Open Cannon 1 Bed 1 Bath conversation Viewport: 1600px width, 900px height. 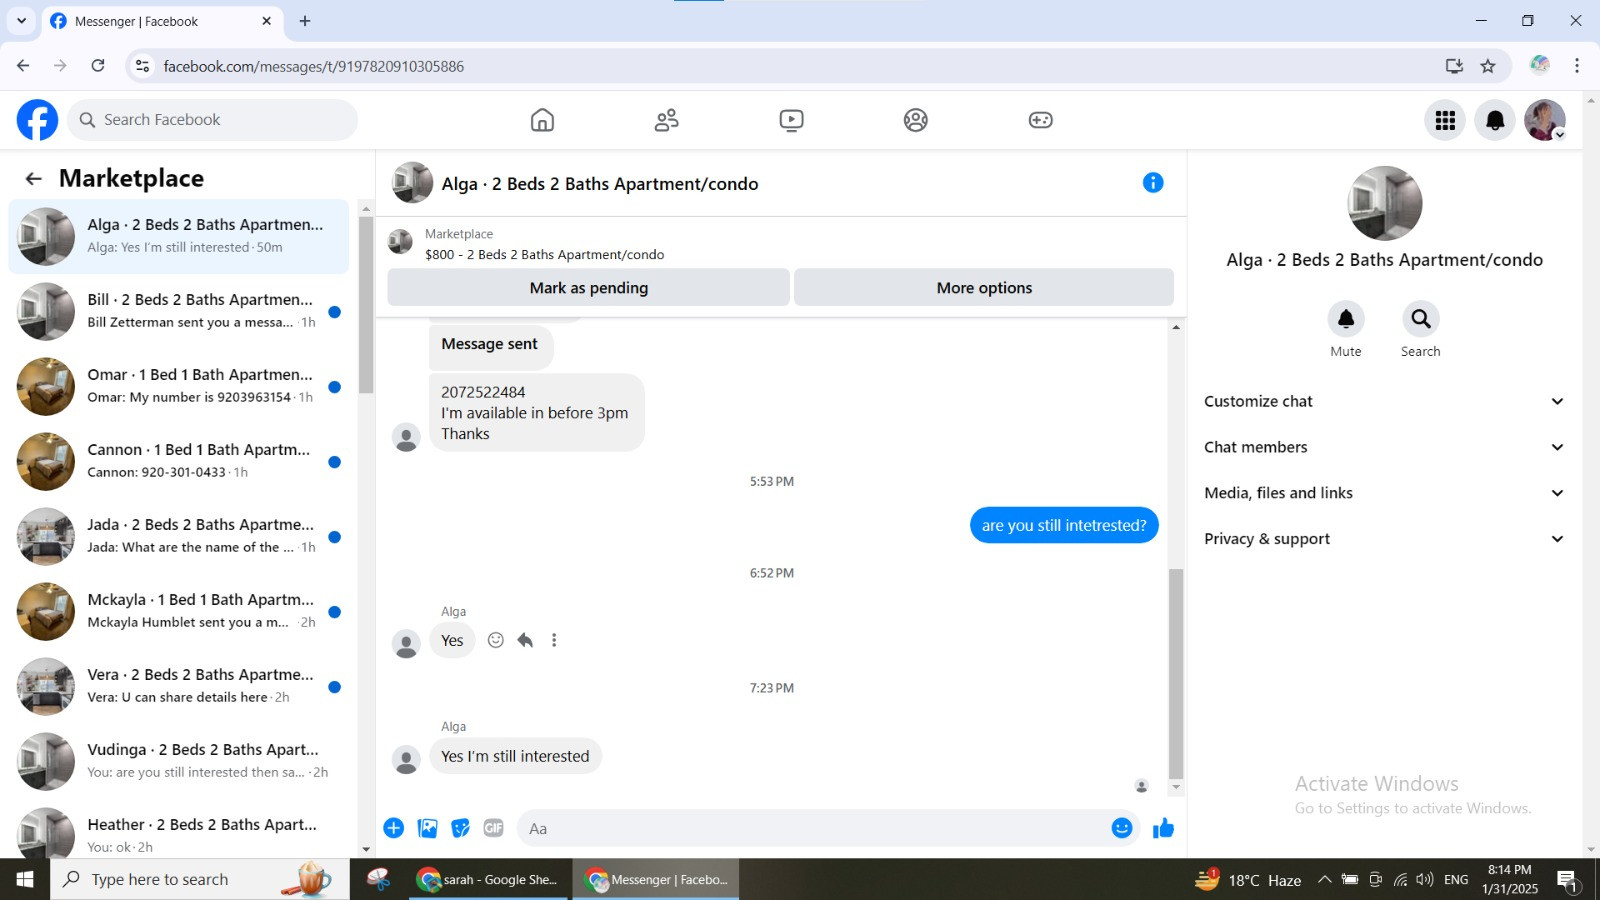coord(179,461)
